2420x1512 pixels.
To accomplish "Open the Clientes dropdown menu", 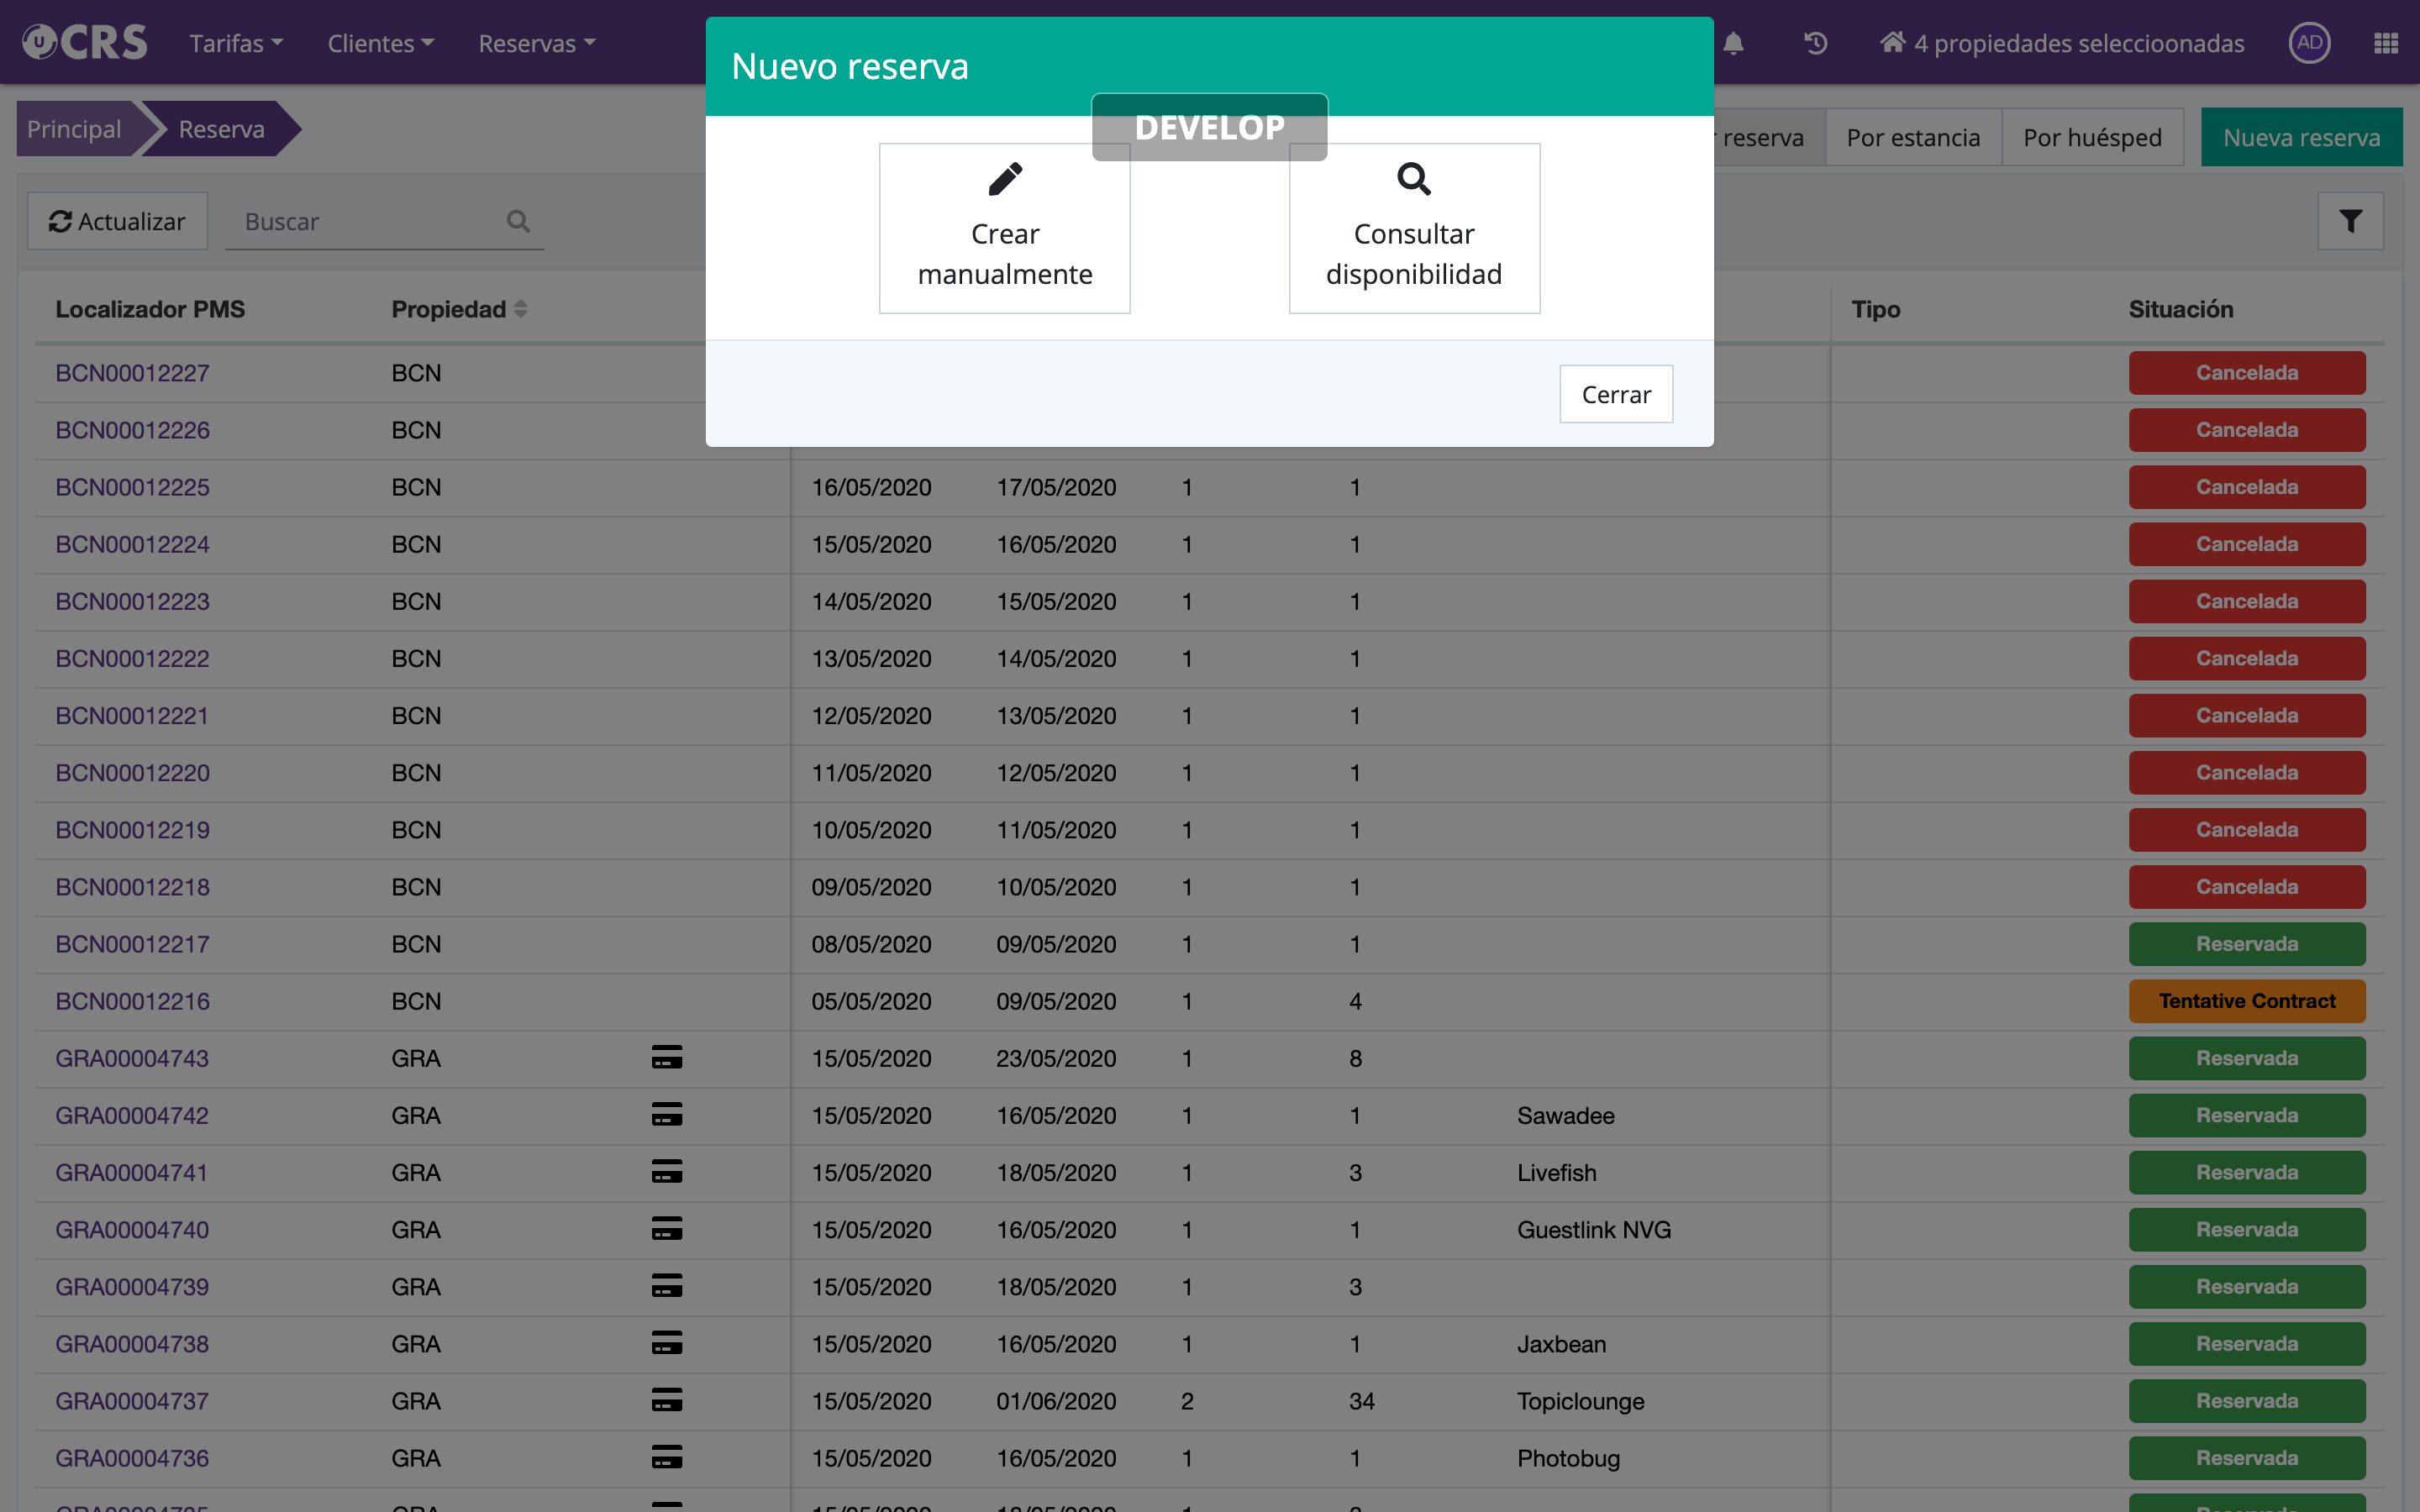I will [x=380, y=43].
